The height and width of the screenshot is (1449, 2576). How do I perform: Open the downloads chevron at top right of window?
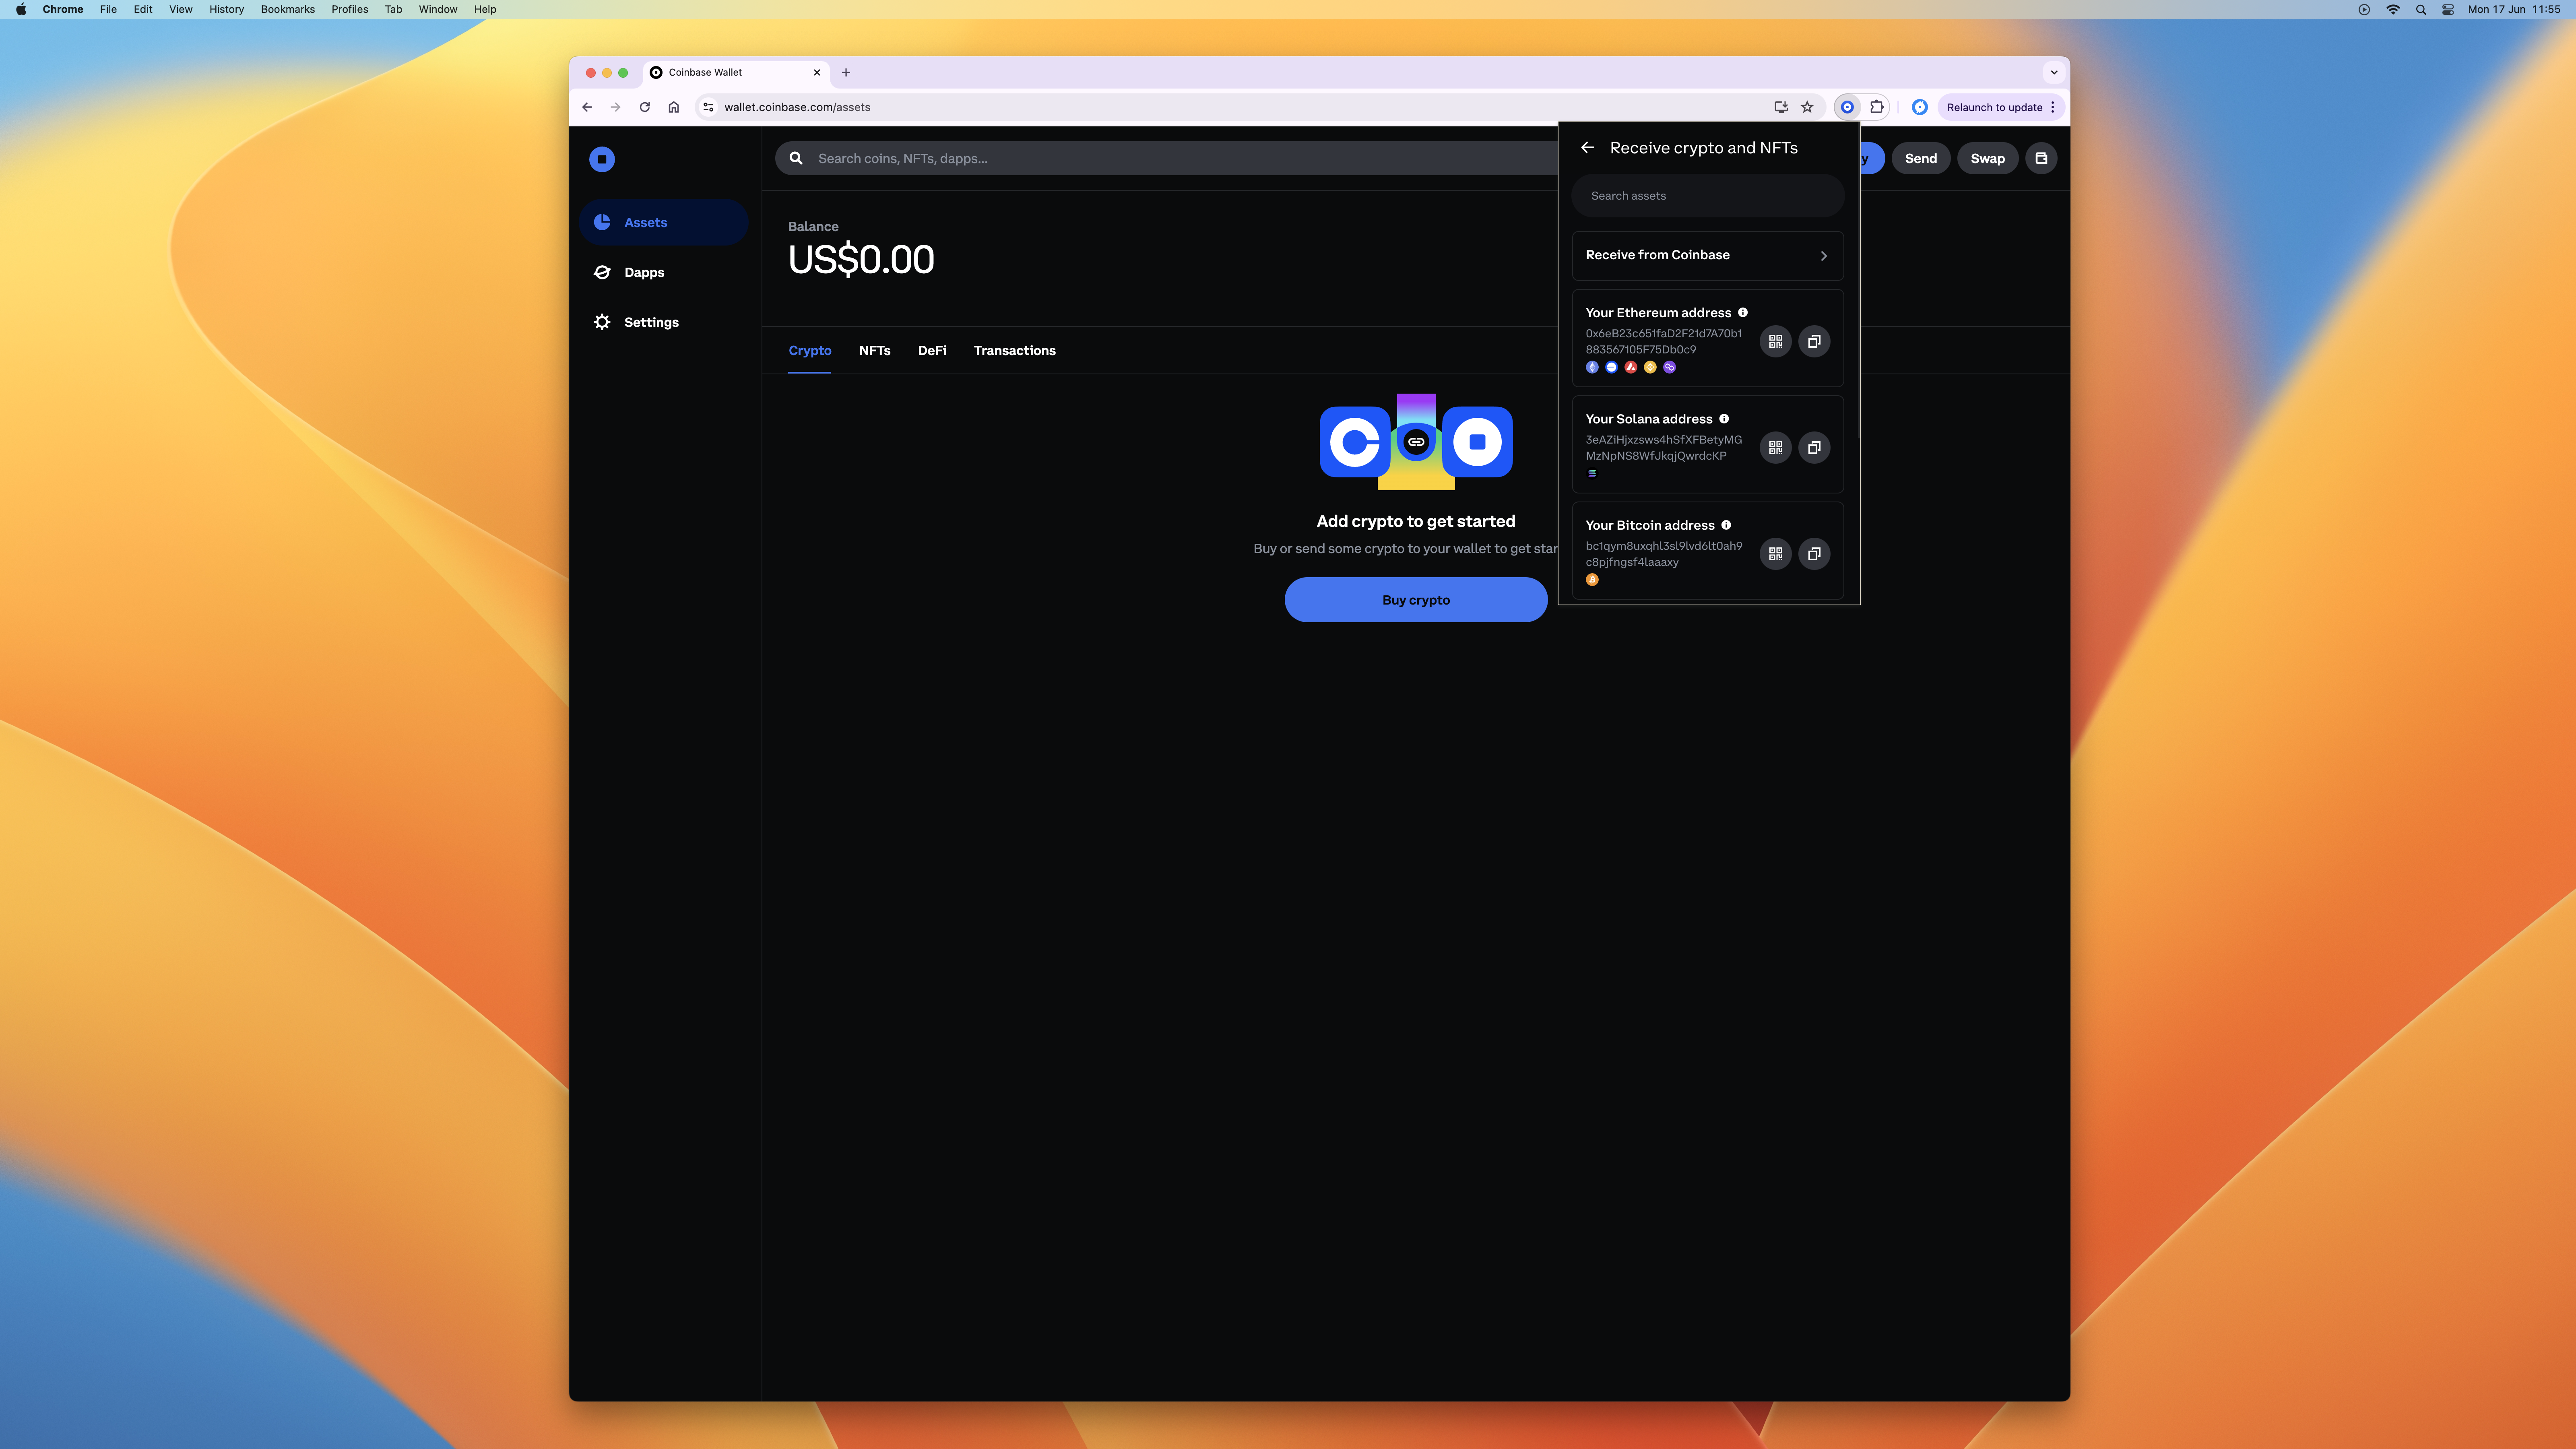pos(2055,72)
